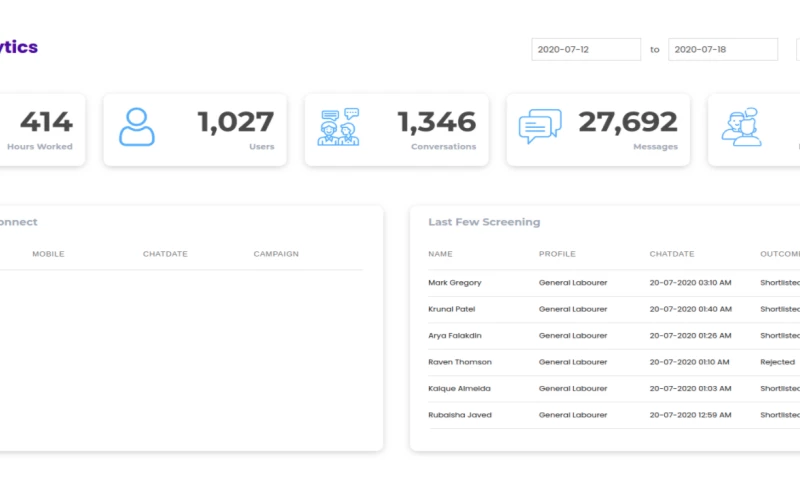The height and width of the screenshot is (480, 800).
Task: Click the 27,692 Messages count
Action: (x=628, y=122)
